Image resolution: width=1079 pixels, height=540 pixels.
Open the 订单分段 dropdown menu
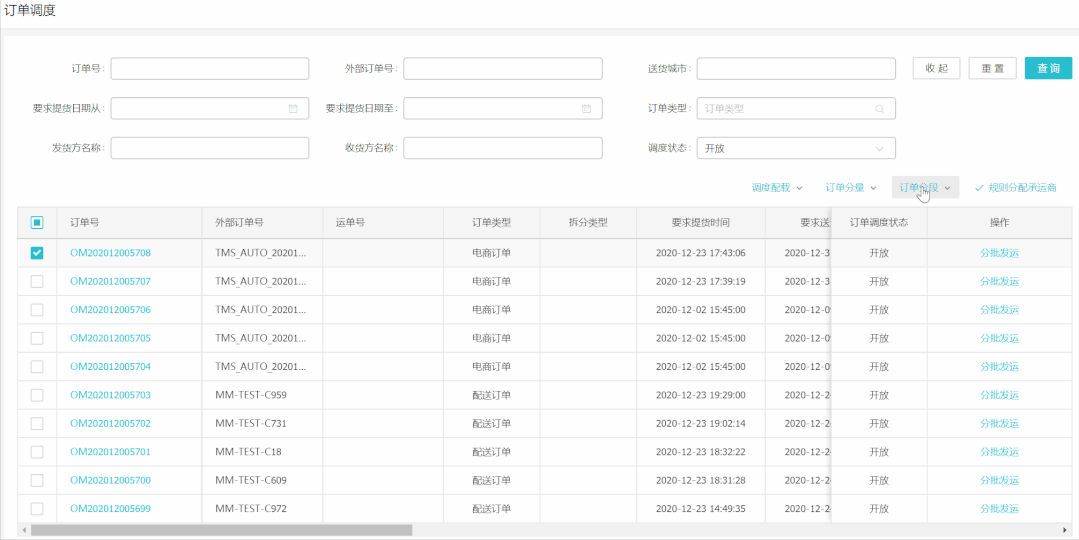coord(924,188)
